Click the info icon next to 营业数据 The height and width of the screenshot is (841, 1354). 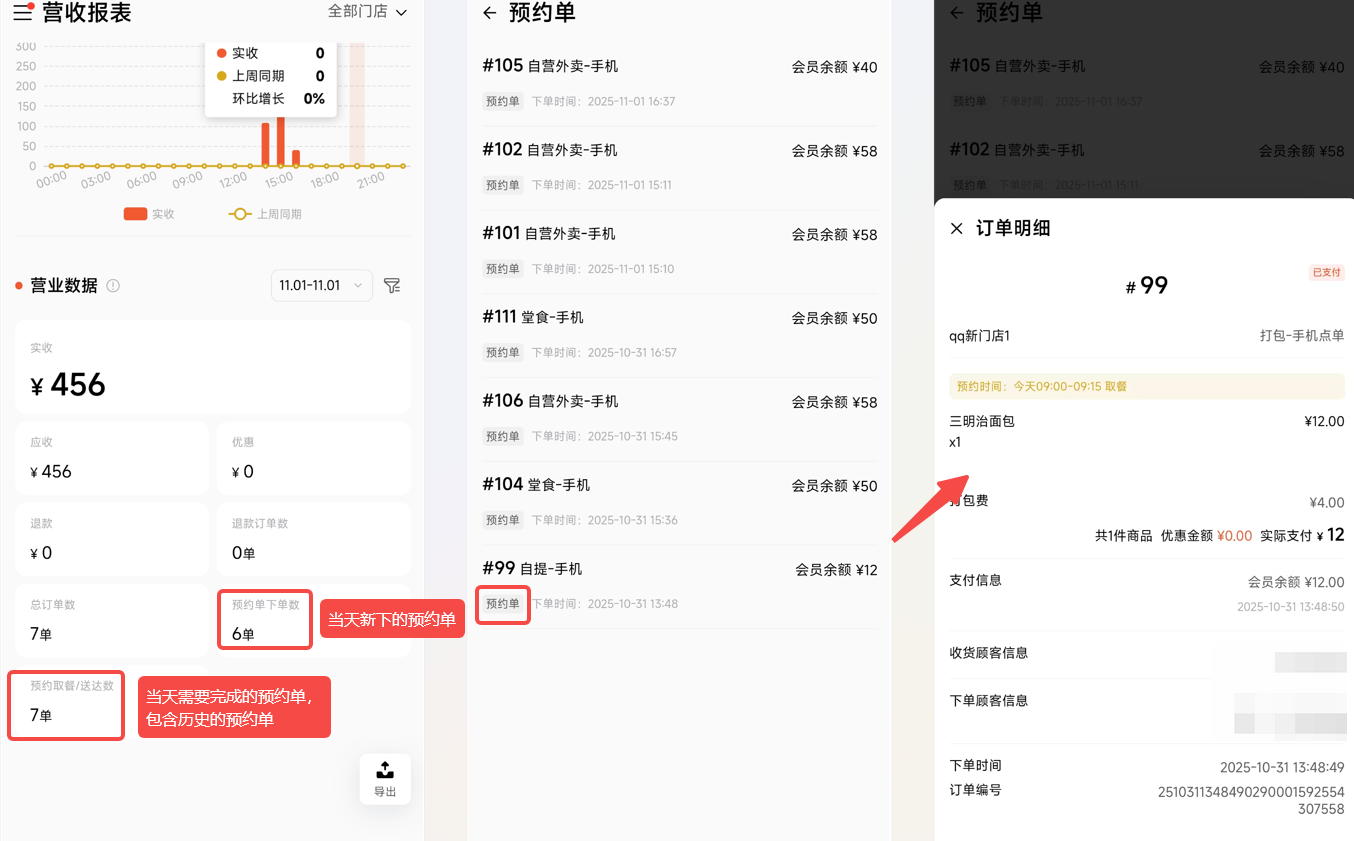pyautogui.click(x=113, y=286)
